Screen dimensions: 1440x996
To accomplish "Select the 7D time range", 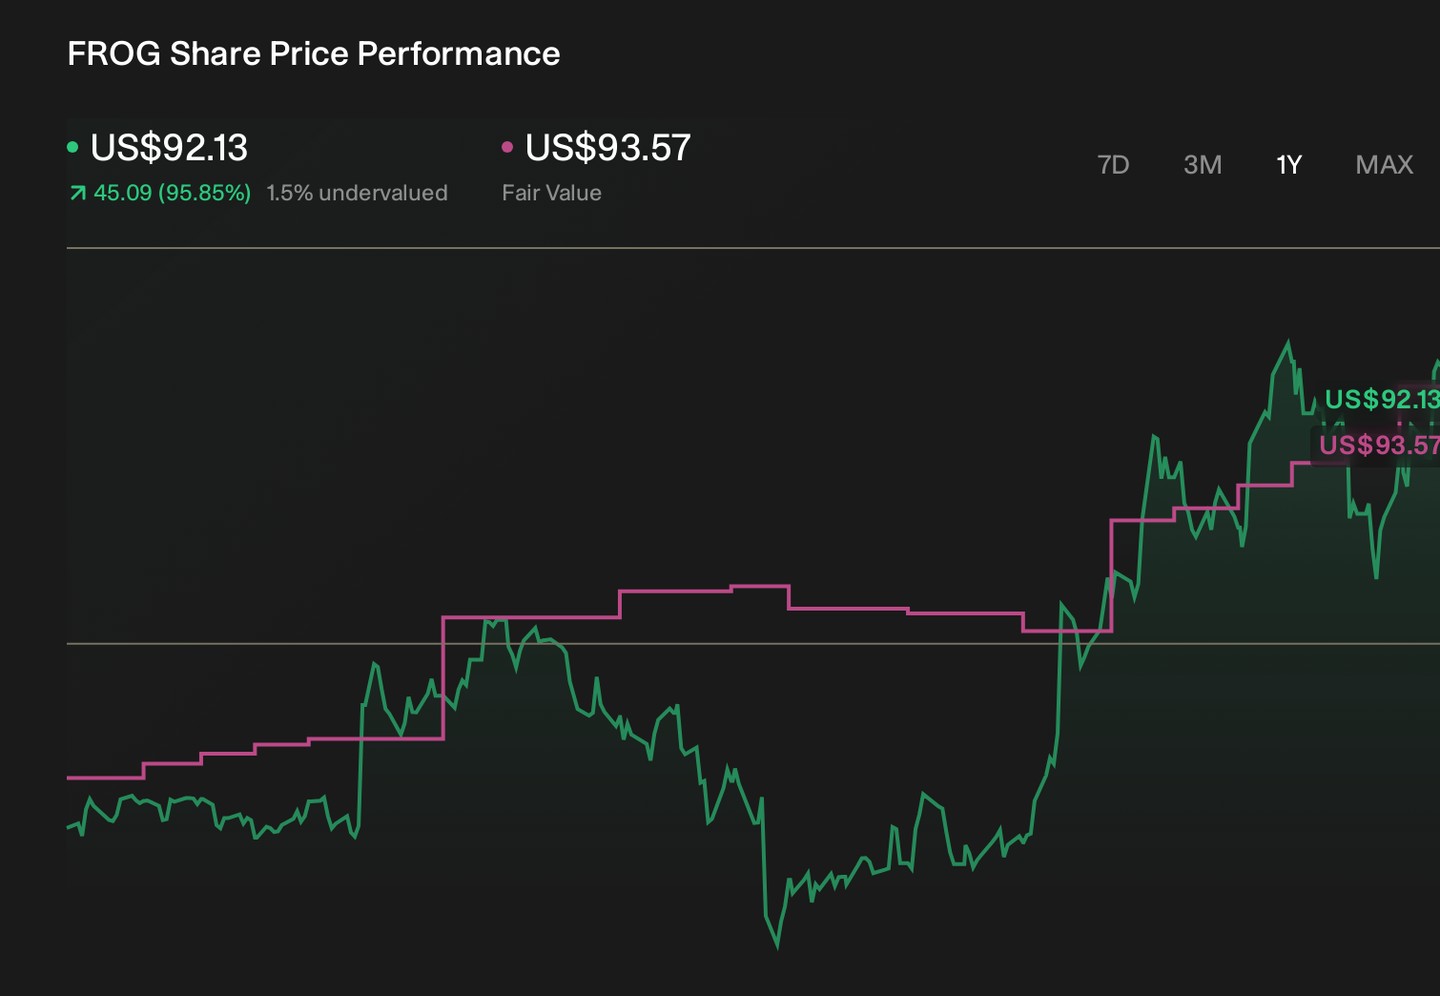I will tap(1113, 165).
